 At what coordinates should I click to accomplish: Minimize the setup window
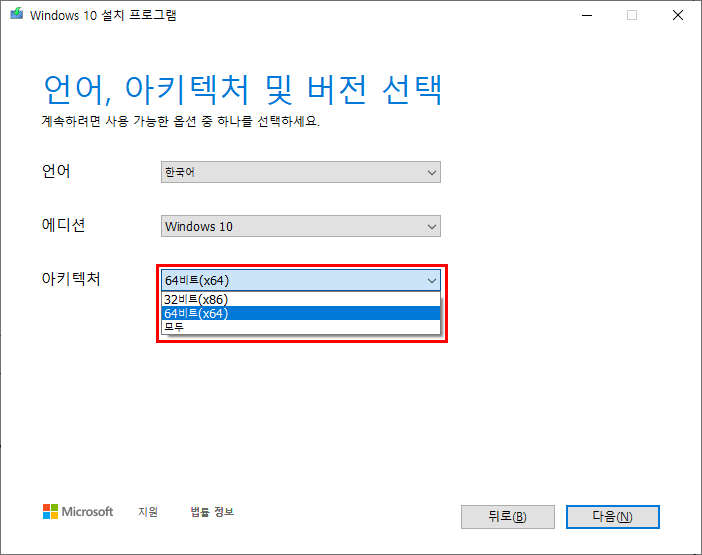coord(587,15)
